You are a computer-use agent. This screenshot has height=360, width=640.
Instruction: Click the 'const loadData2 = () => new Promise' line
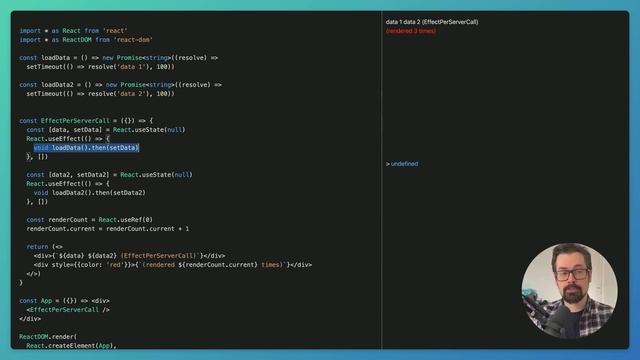click(x=120, y=84)
